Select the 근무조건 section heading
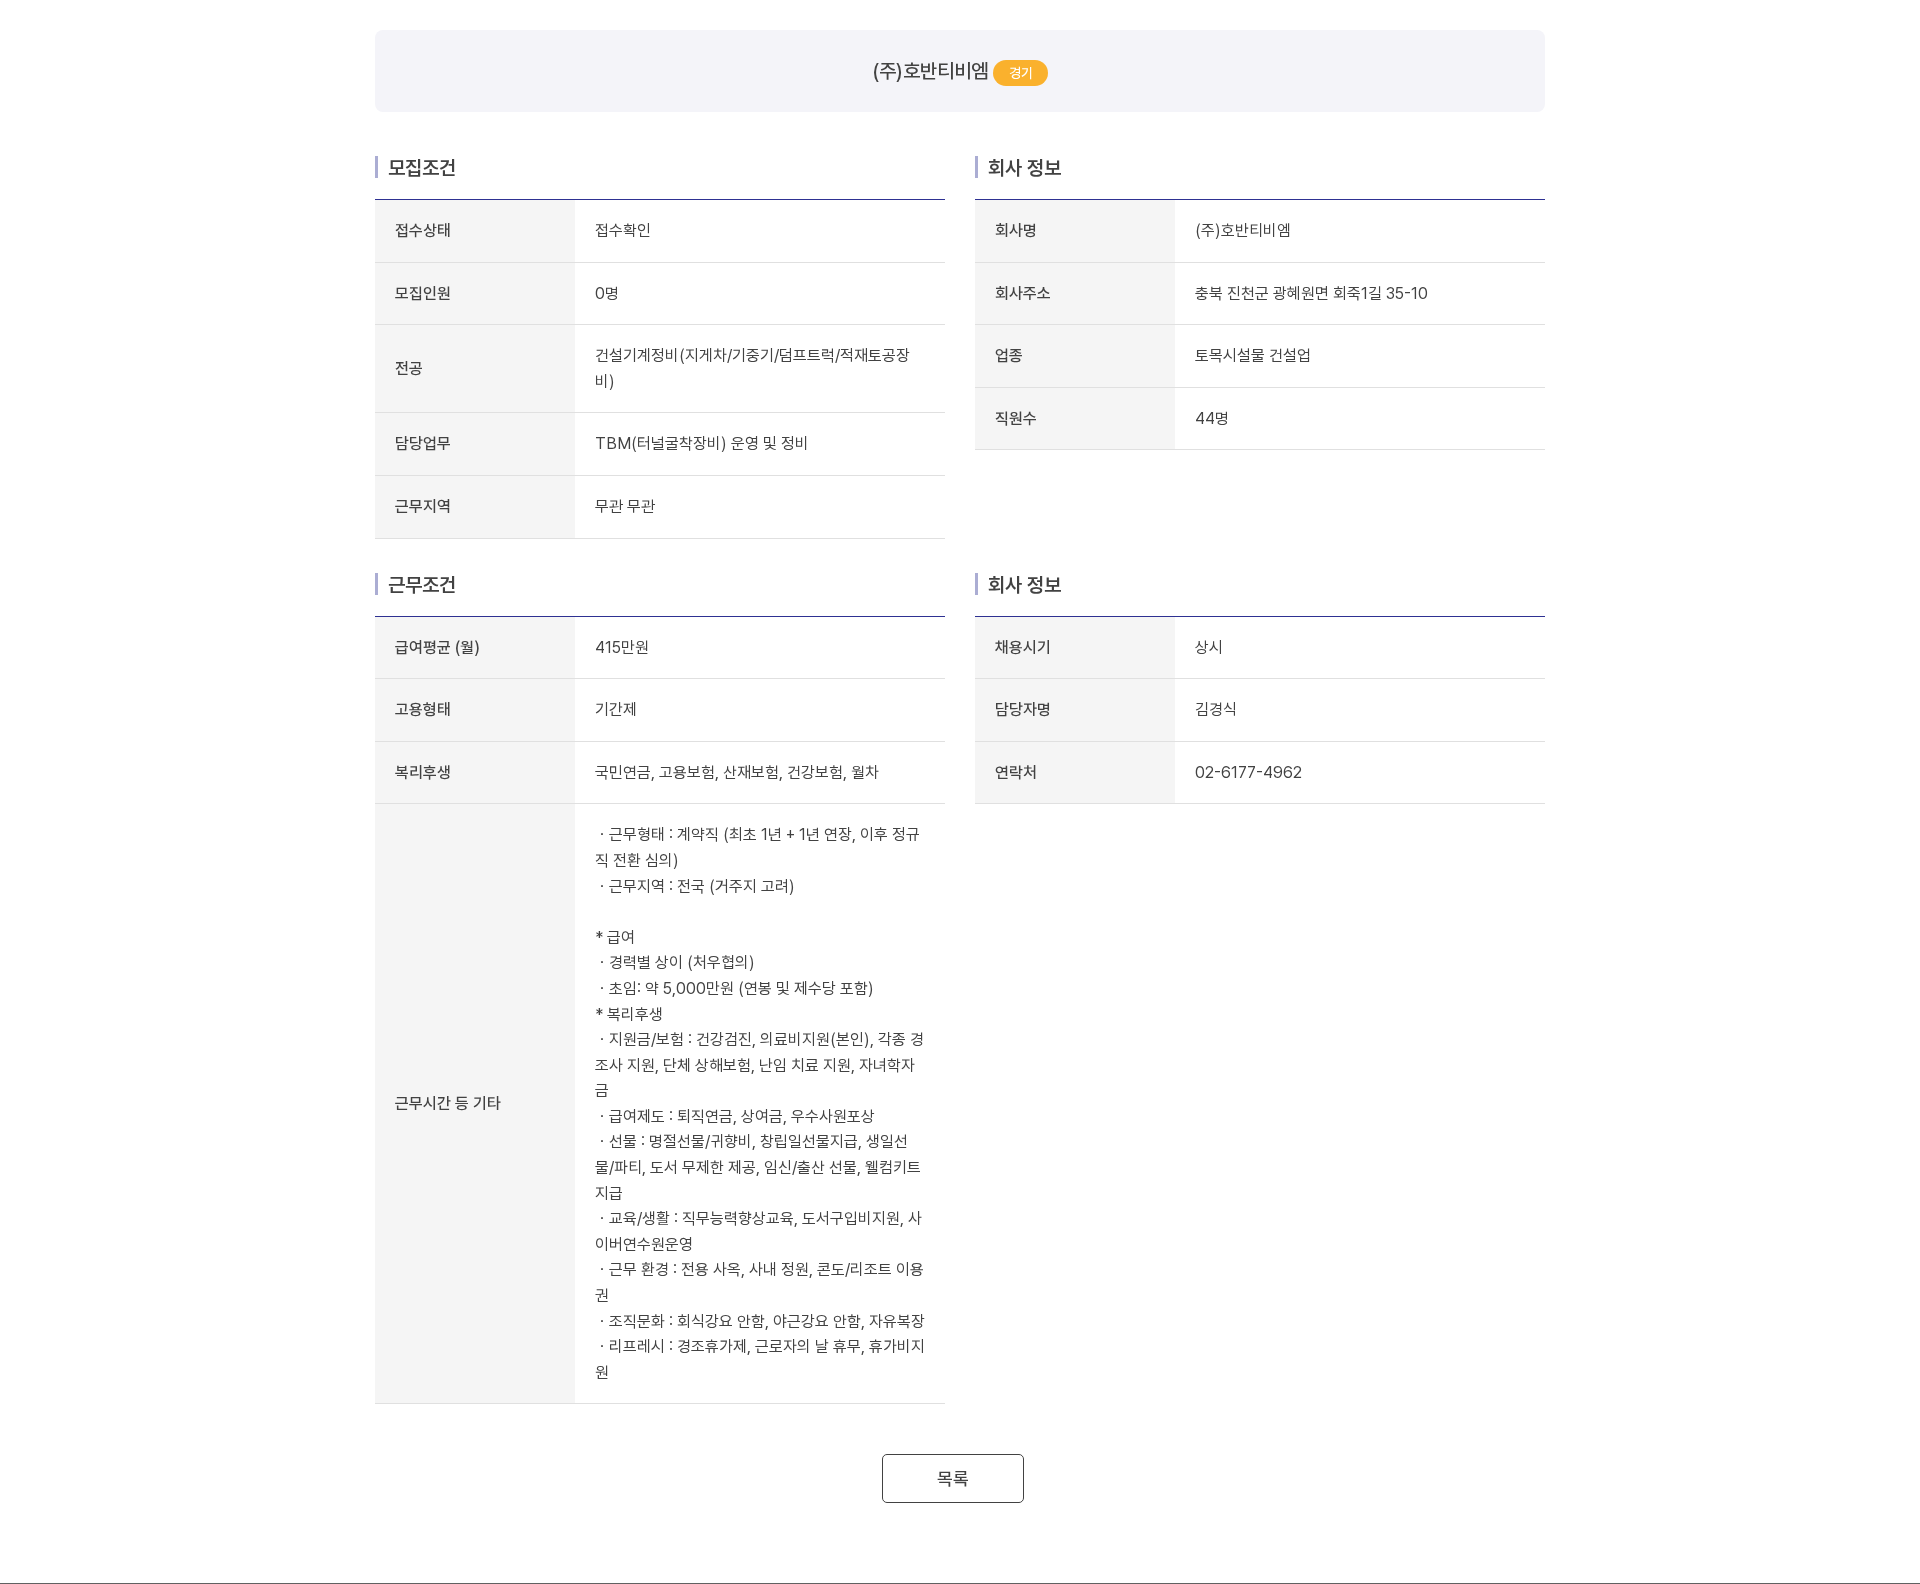The width and height of the screenshot is (1920, 1584). [422, 585]
